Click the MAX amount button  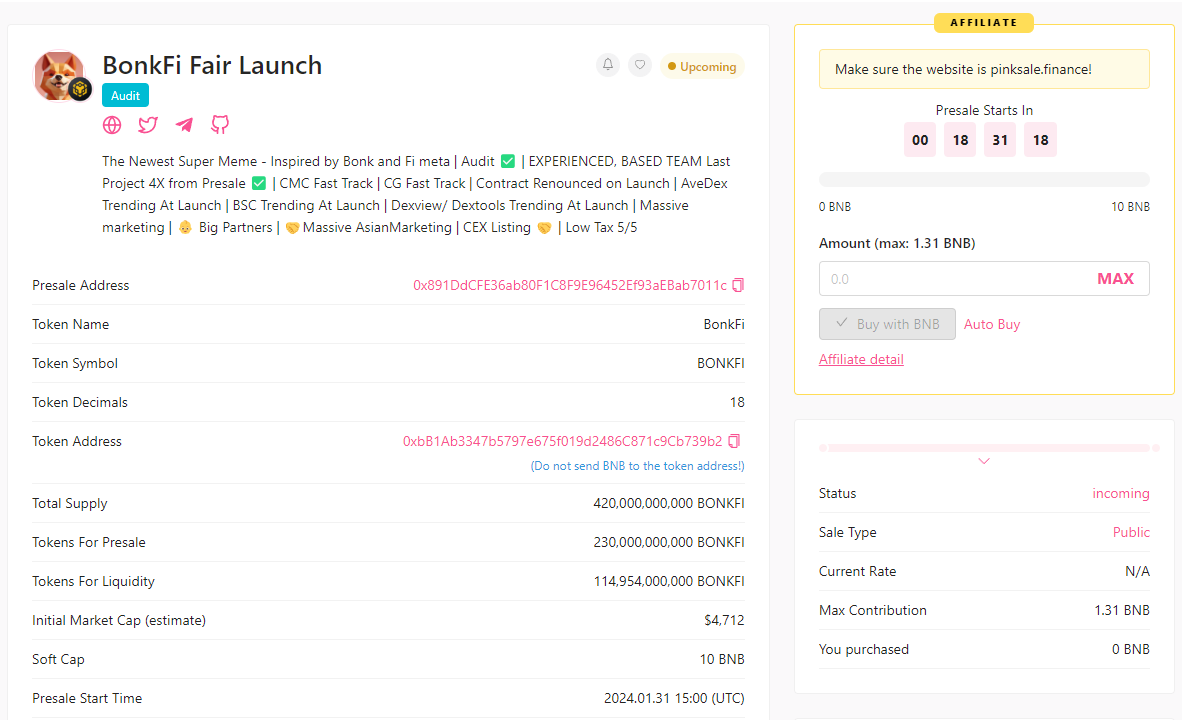click(x=1115, y=279)
